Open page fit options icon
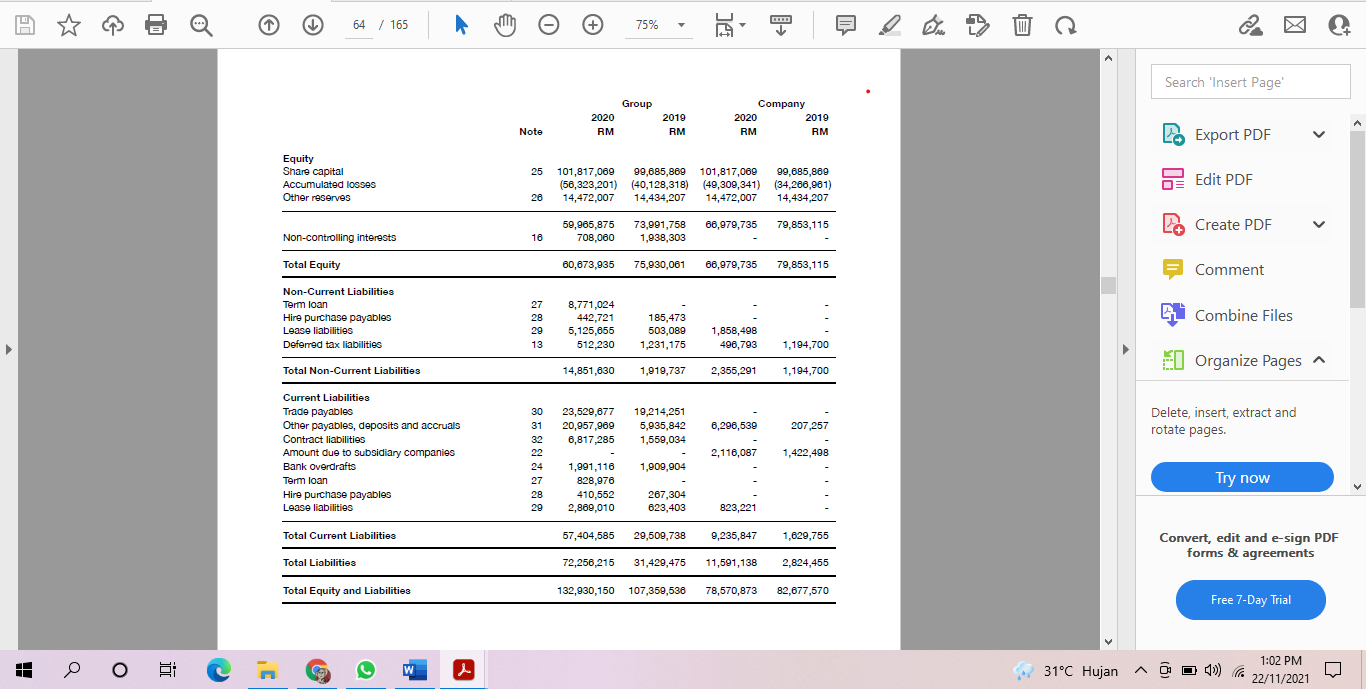Image resolution: width=1366 pixels, height=689 pixels. point(731,25)
